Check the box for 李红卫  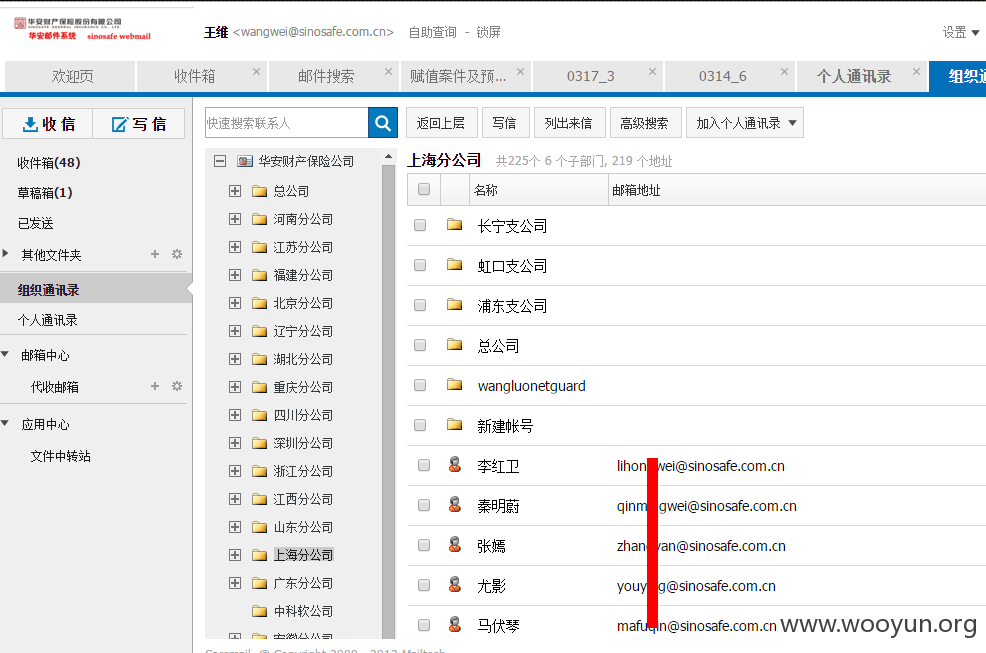tap(424, 465)
